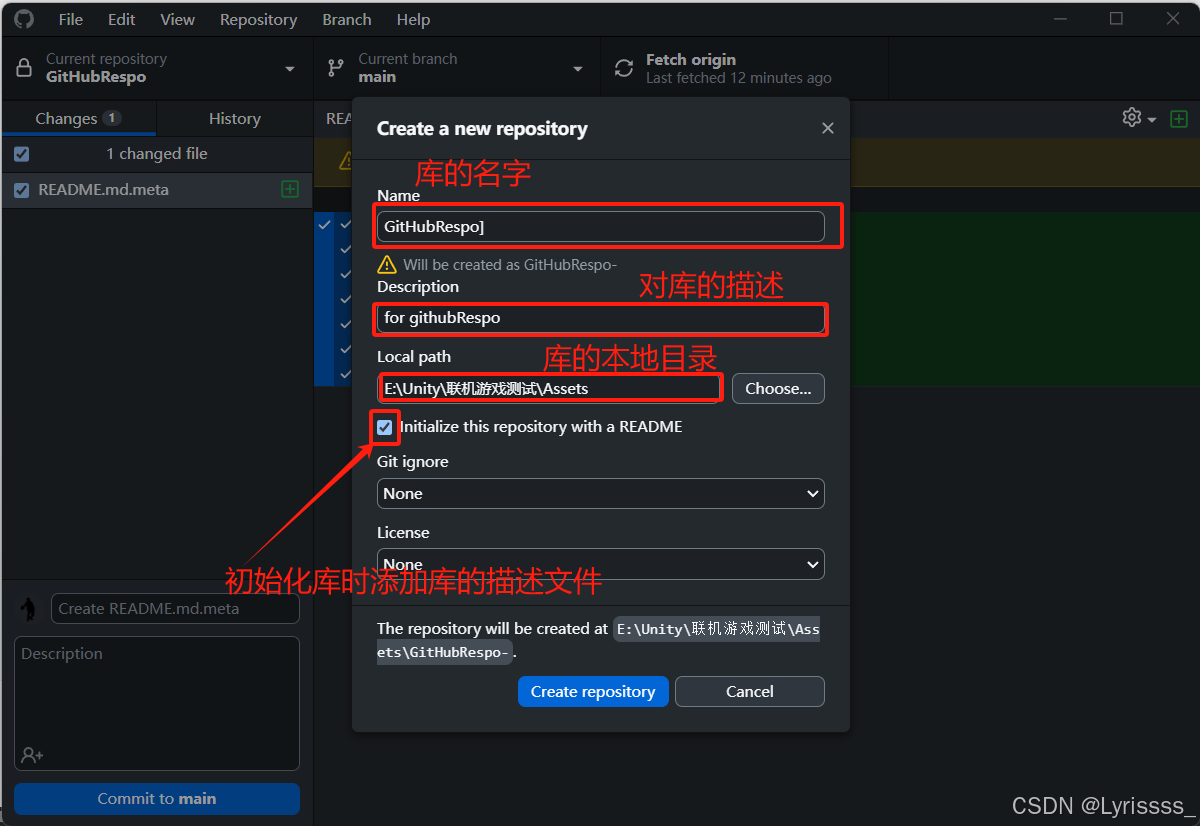Click the git branch icon
This screenshot has height=826, width=1200.
pos(336,68)
